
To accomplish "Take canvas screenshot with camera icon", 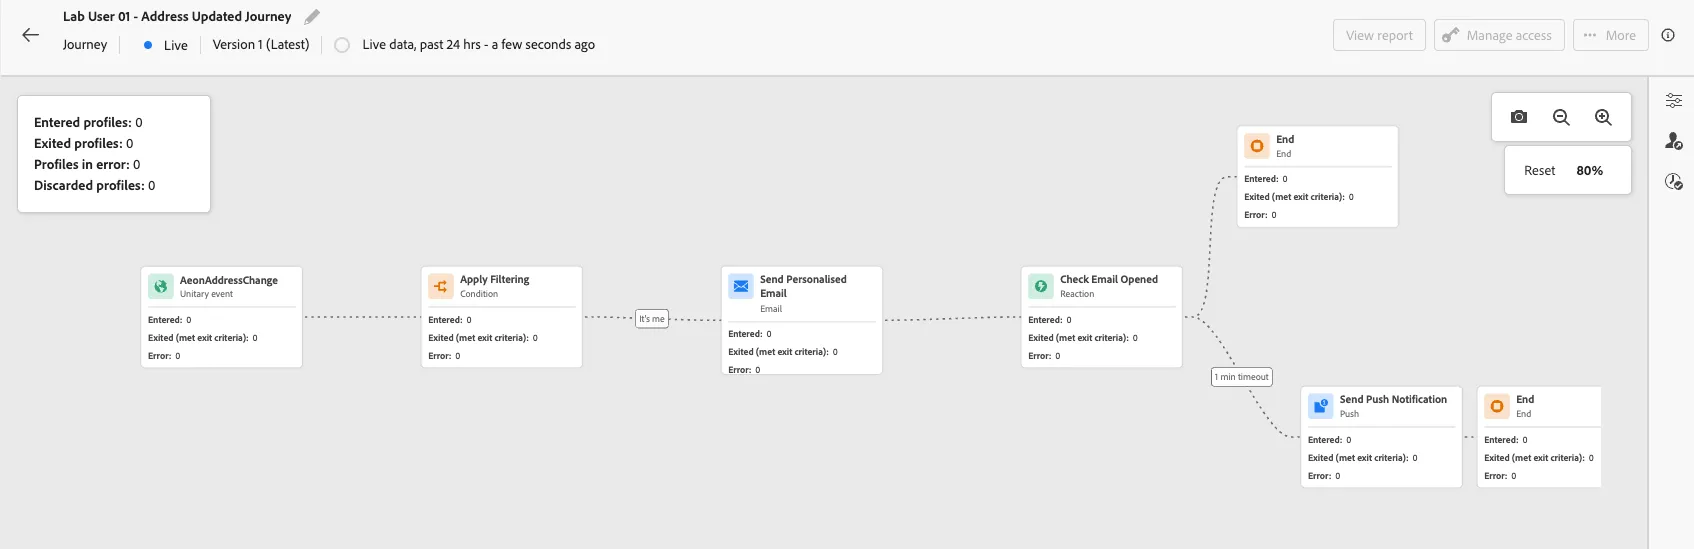I will point(1519,117).
